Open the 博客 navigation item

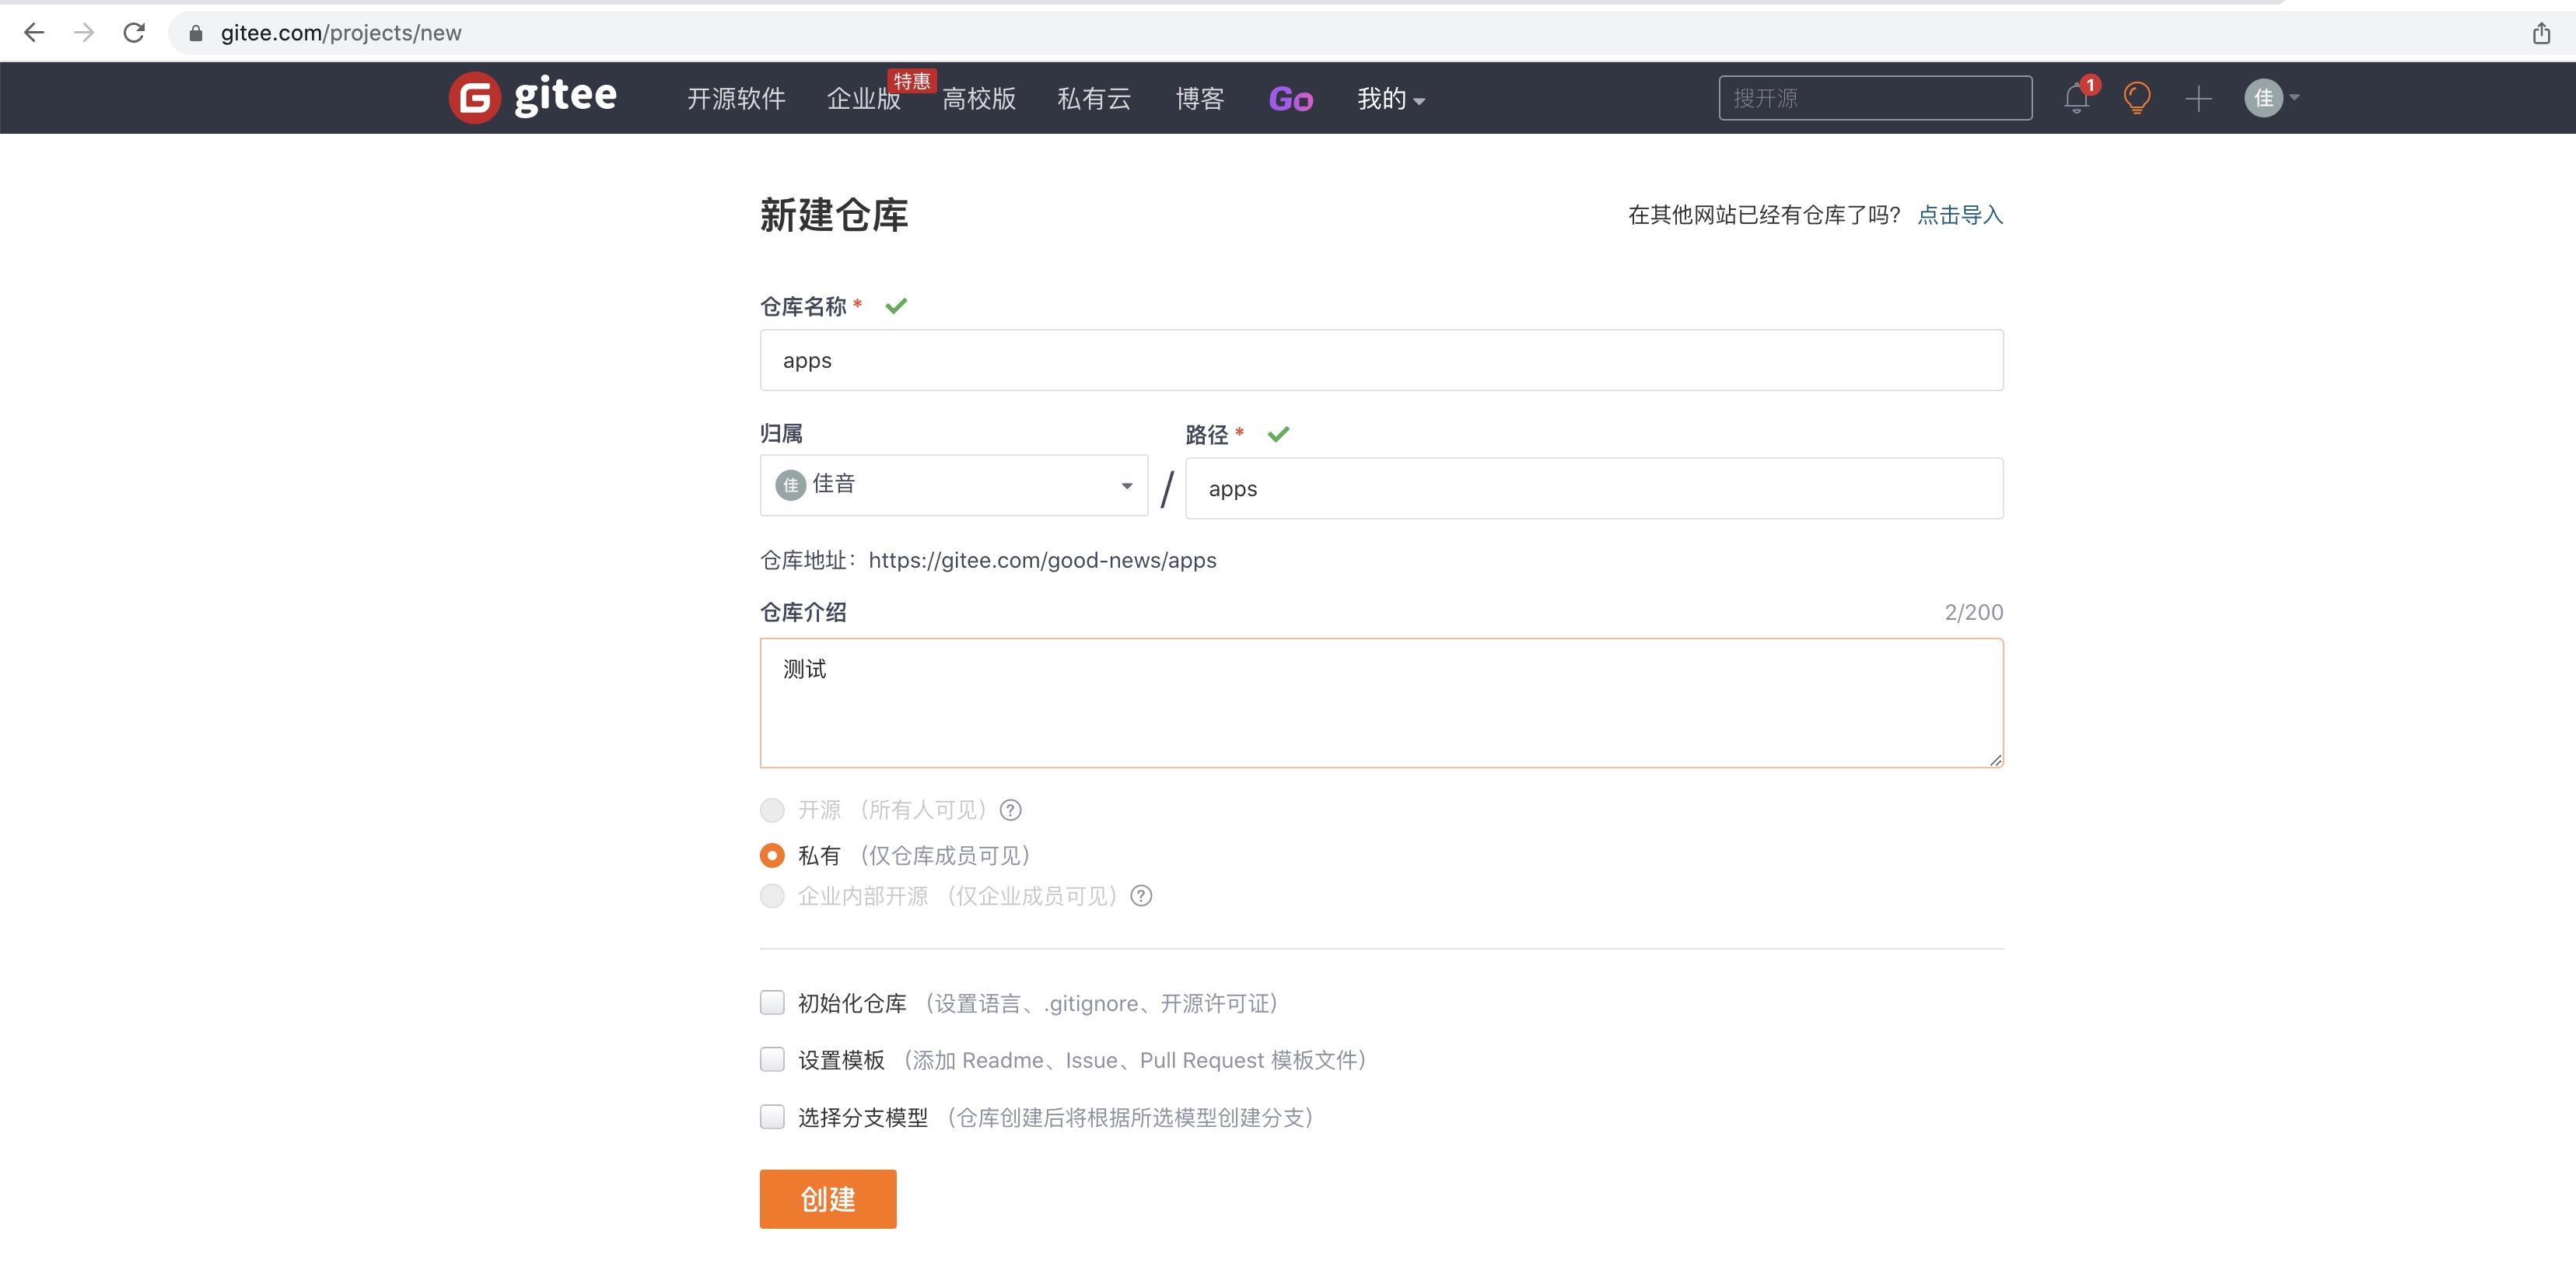[1199, 99]
